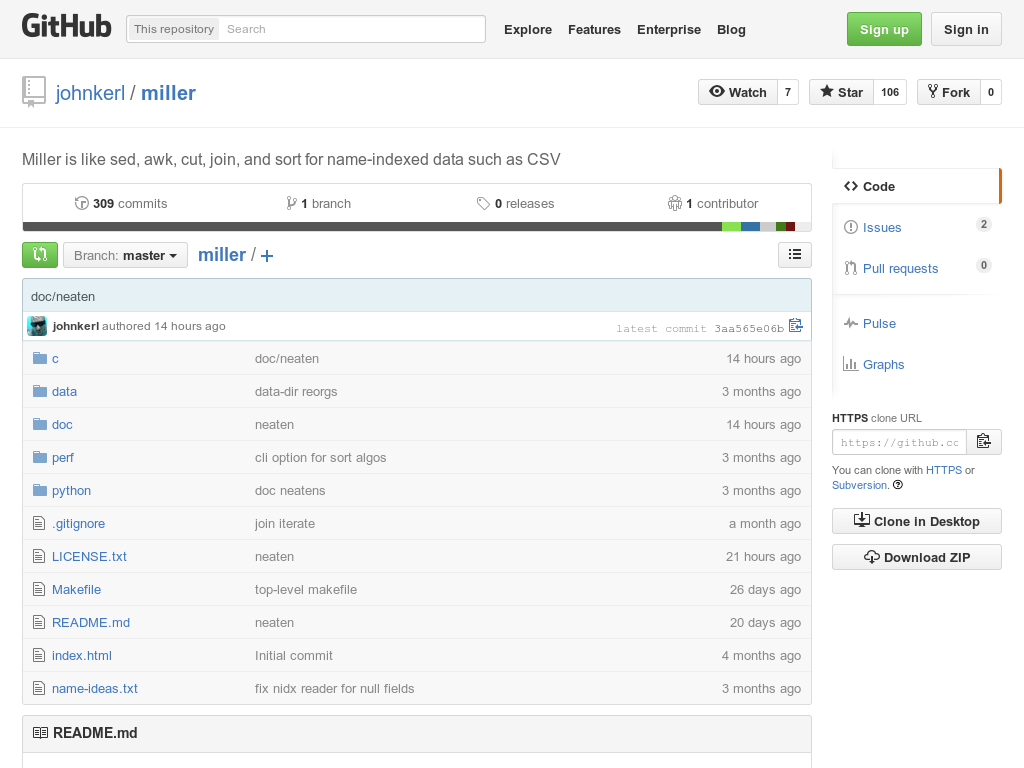This screenshot has height=768, width=1024.
Task: Click the Graphs bar chart icon
Action: coord(850,364)
